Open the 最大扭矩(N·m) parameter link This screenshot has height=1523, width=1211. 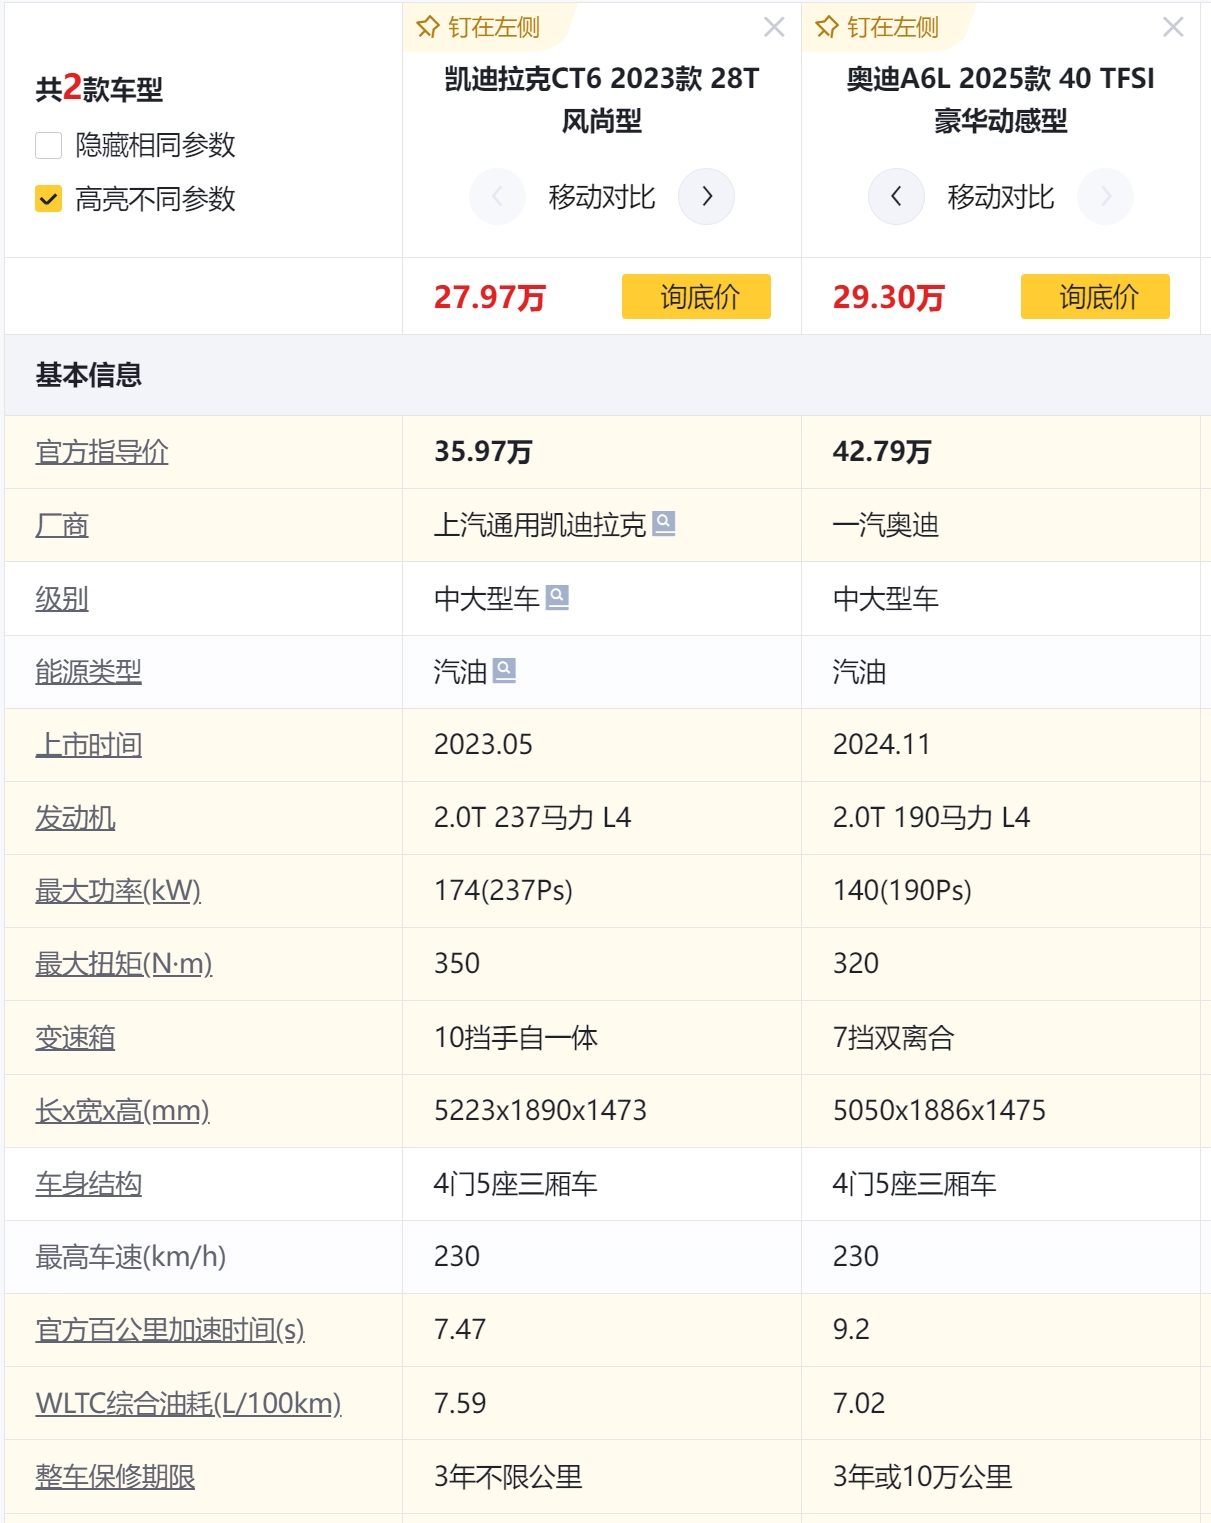[x=124, y=963]
